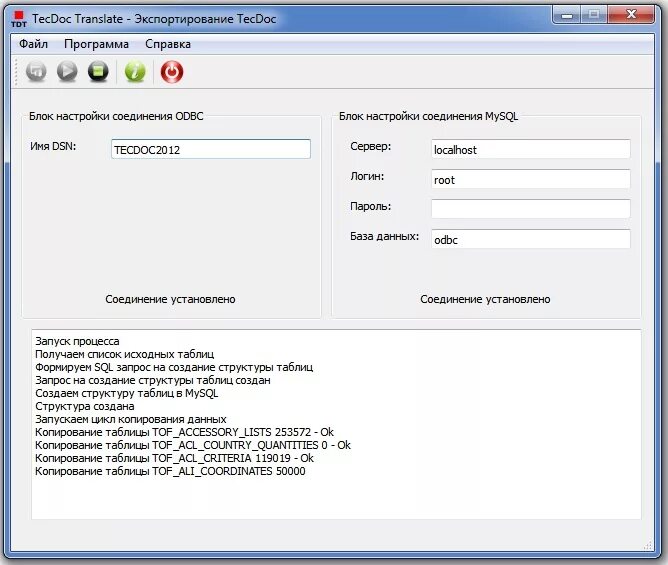Click log line TOF_ACL_CRITERIA 119019 - Ok

(174, 458)
